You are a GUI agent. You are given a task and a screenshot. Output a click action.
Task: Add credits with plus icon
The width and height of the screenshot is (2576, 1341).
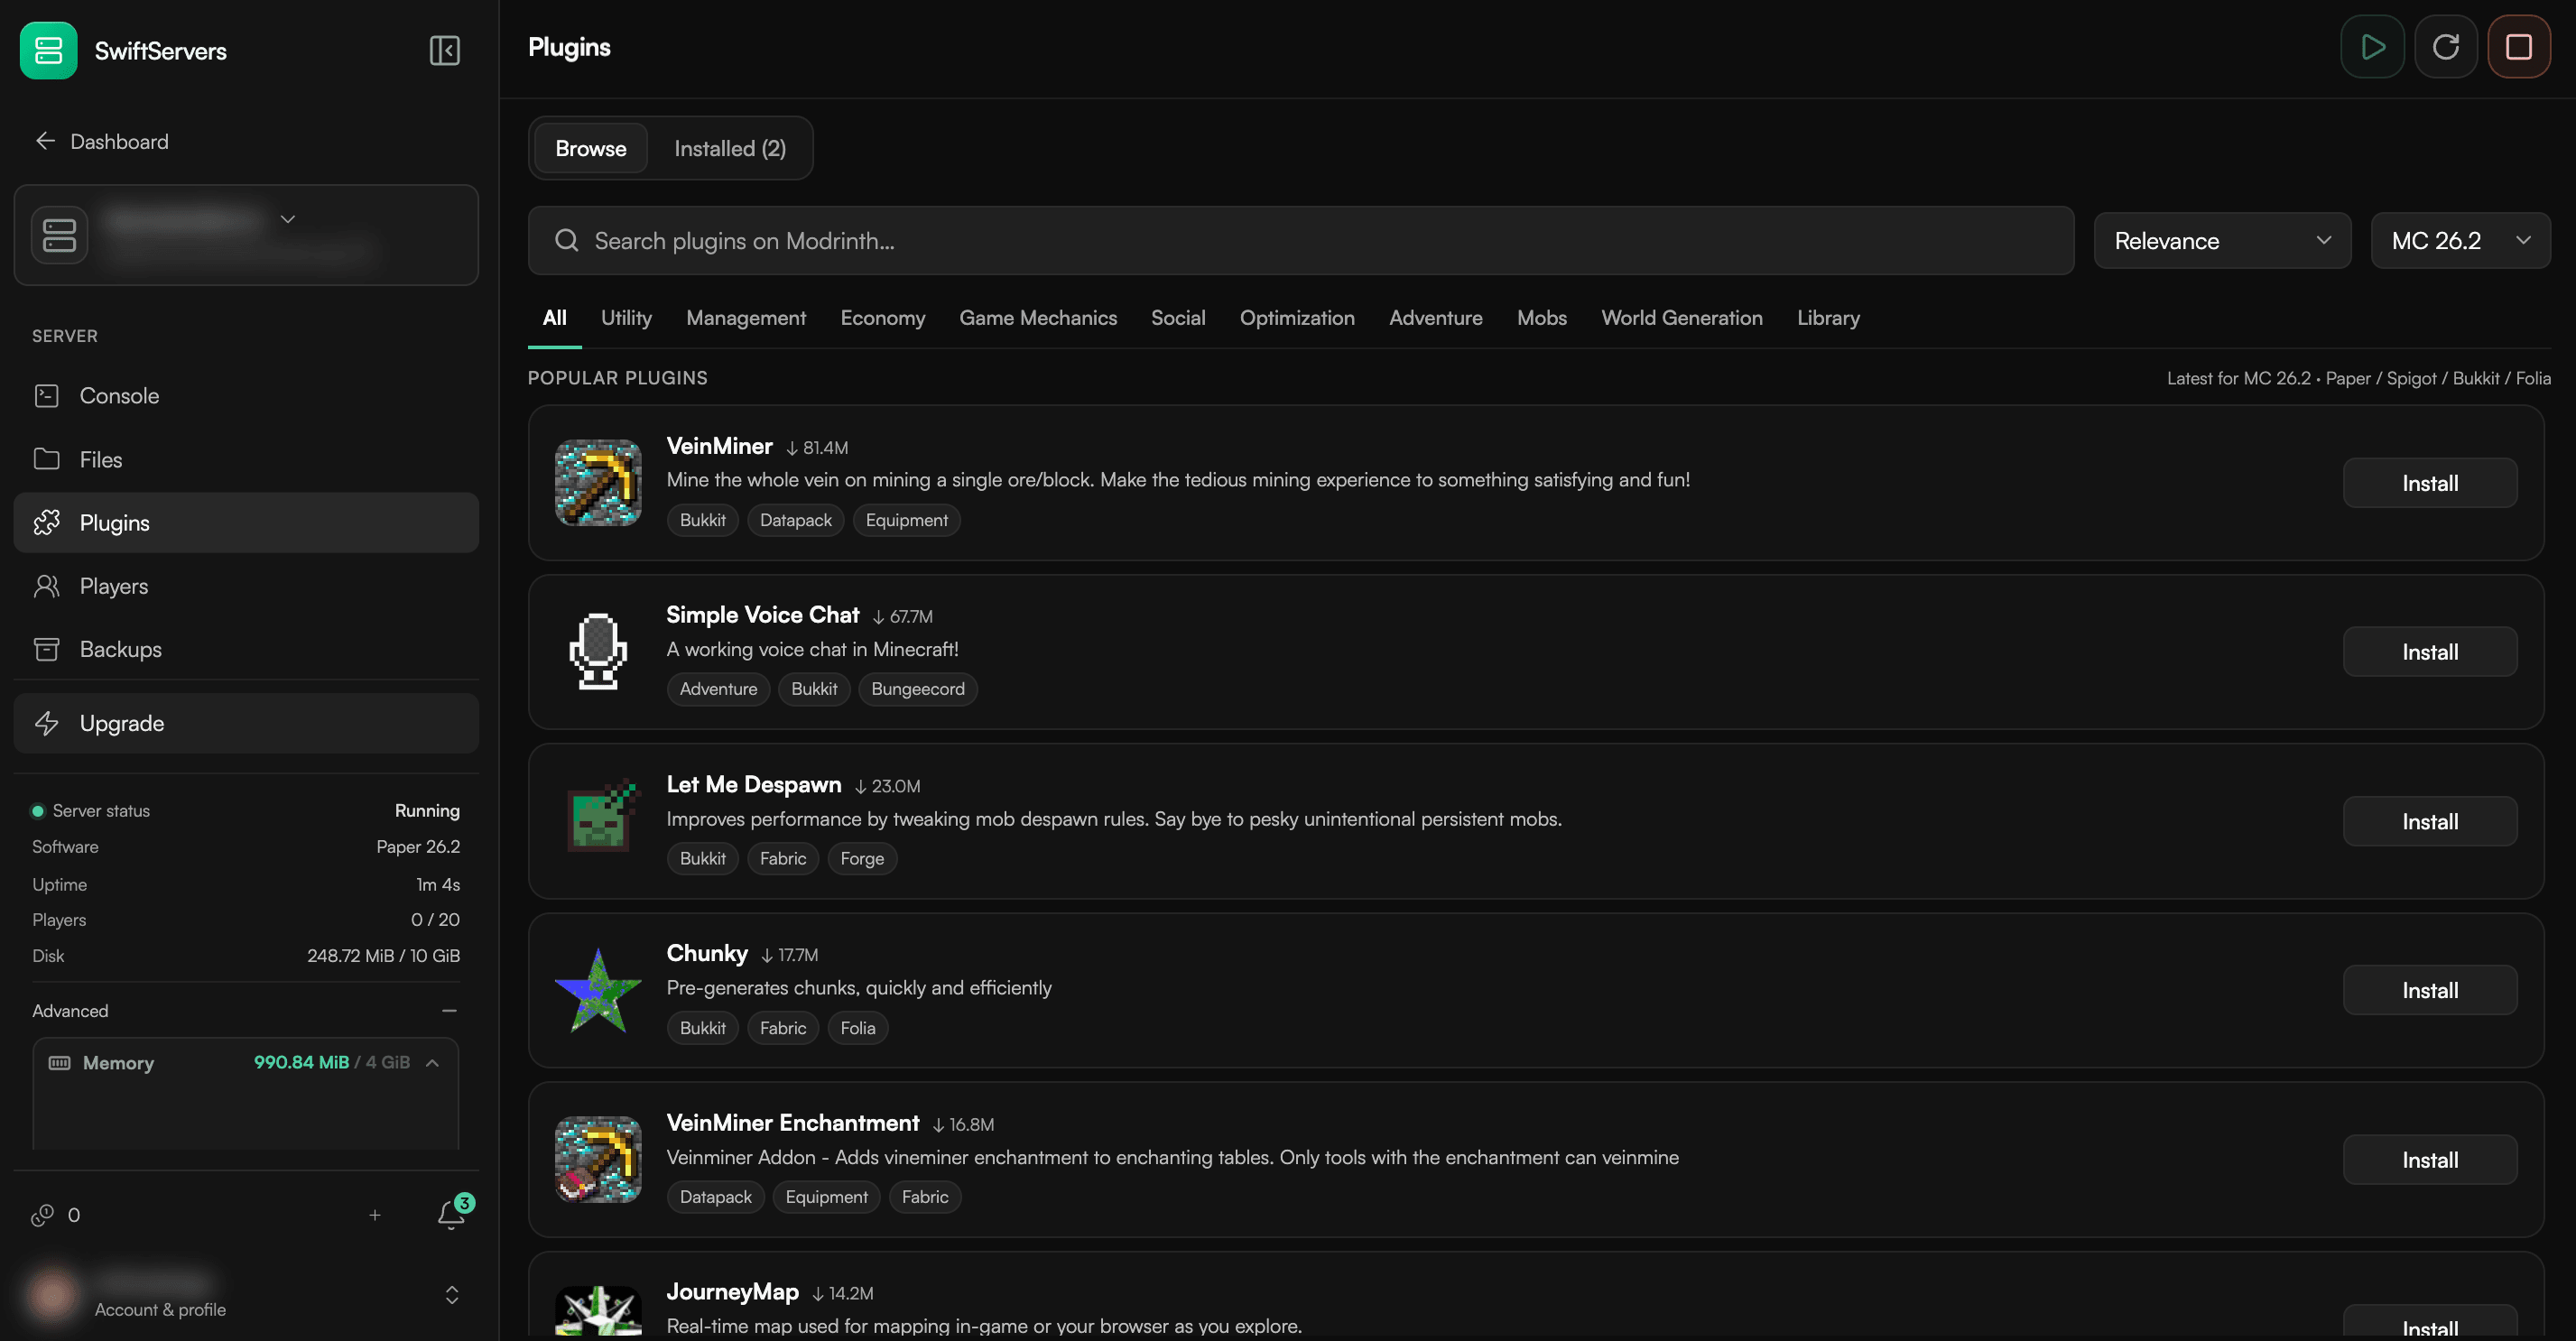pyautogui.click(x=375, y=1215)
